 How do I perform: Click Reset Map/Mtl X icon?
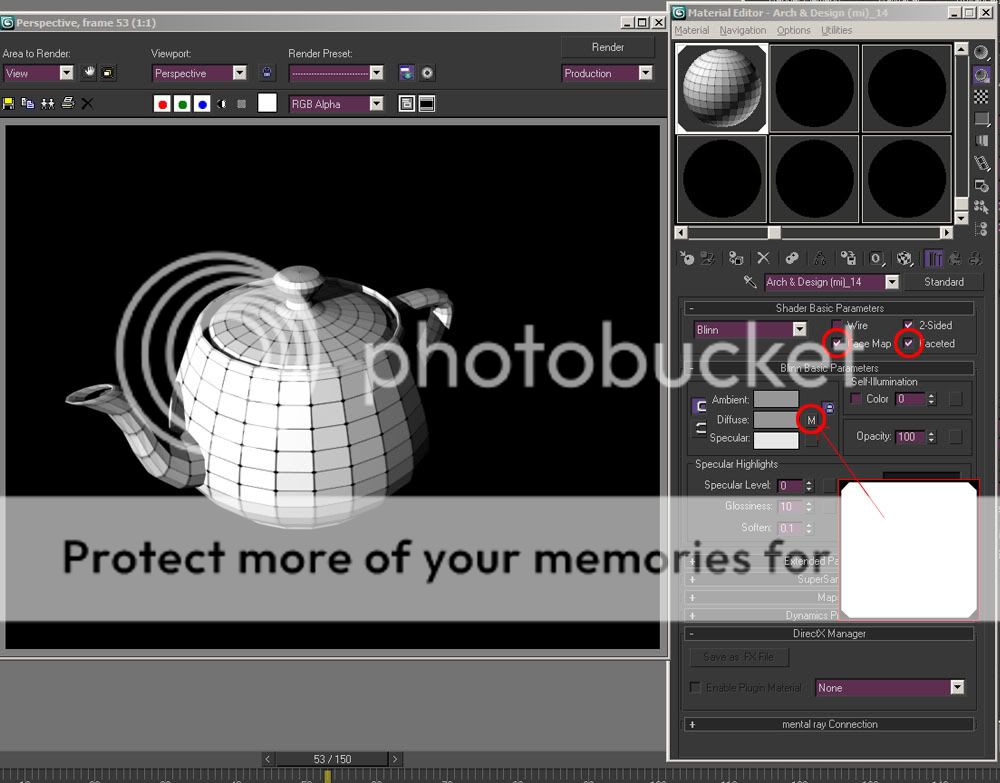763,258
